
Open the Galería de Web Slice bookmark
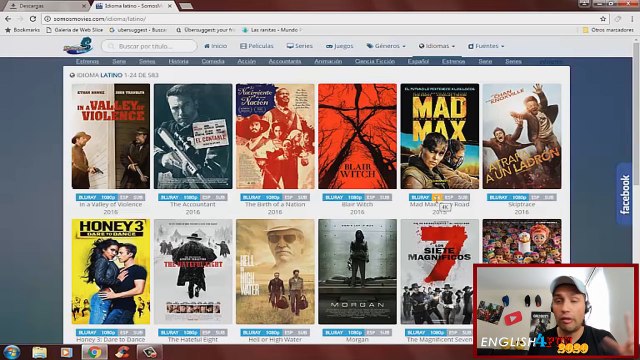click(75, 30)
